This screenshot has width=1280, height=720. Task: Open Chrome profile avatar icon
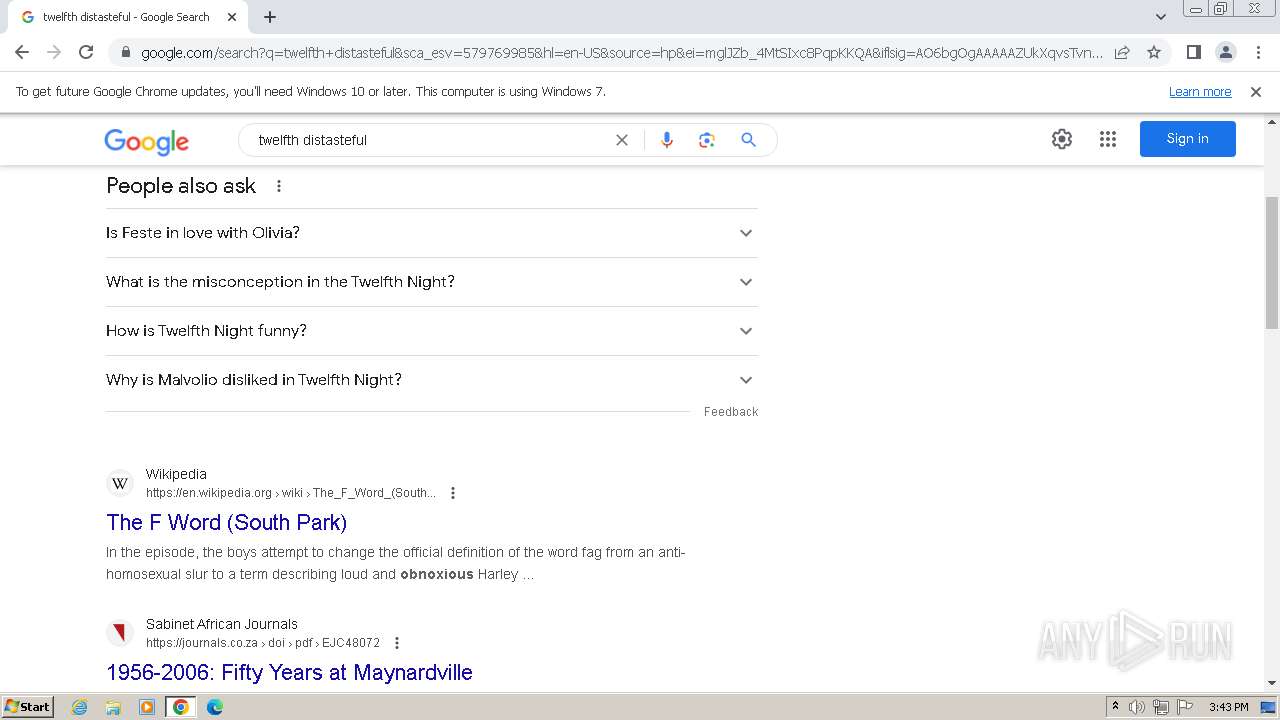(1225, 52)
